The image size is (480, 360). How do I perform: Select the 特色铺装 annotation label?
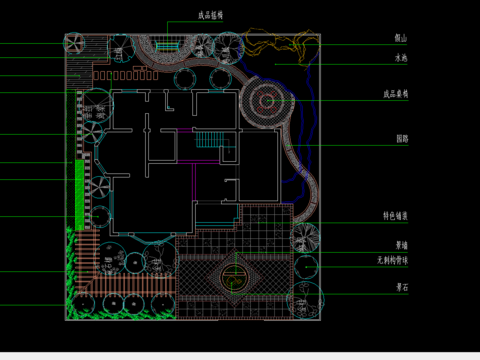[x=395, y=216]
